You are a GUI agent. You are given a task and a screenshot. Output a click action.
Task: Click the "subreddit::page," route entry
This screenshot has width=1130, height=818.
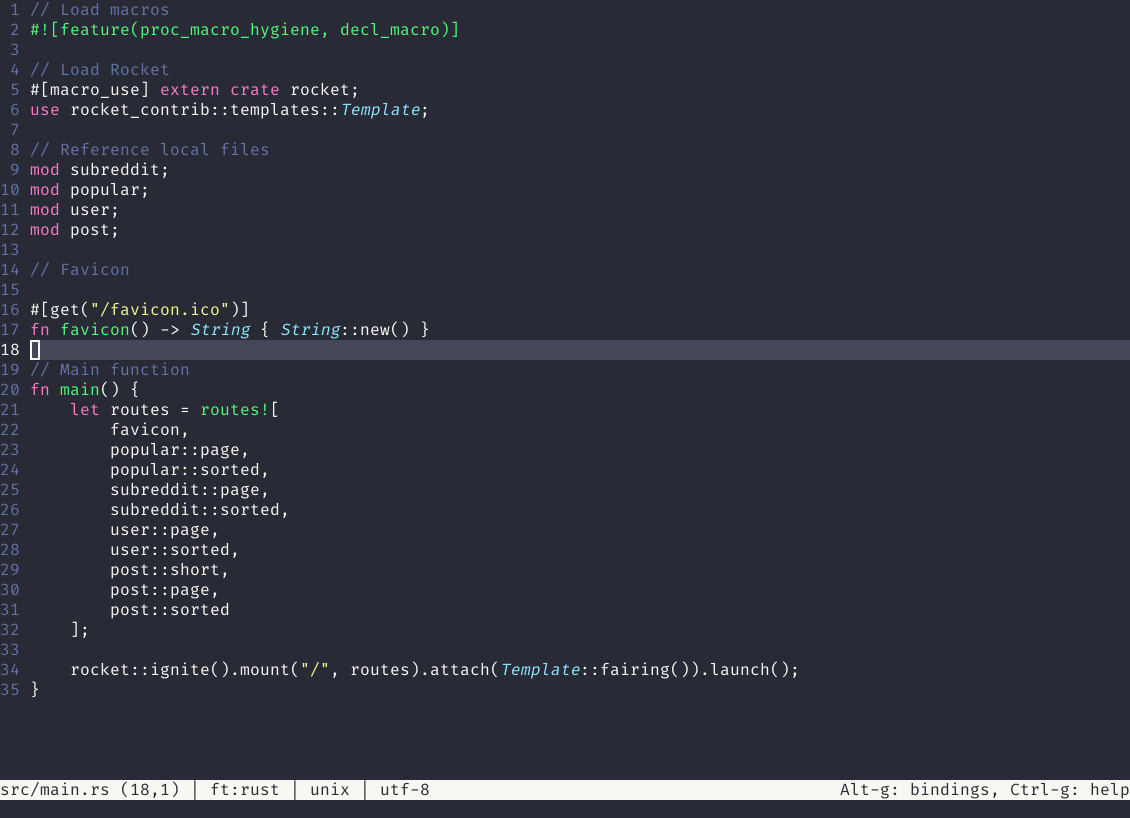pyautogui.click(x=190, y=490)
